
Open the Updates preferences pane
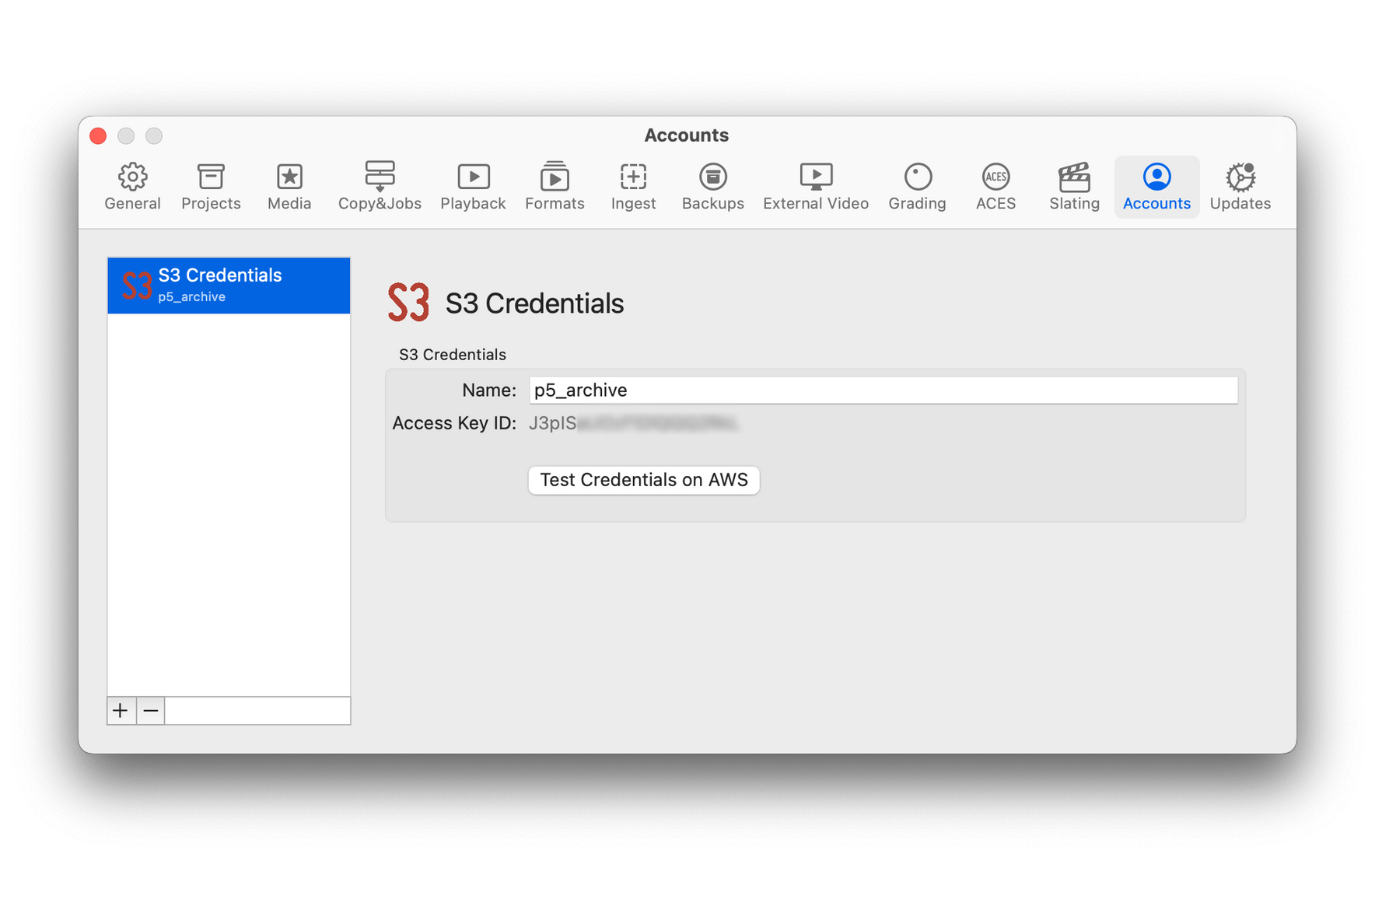pyautogui.click(x=1240, y=187)
